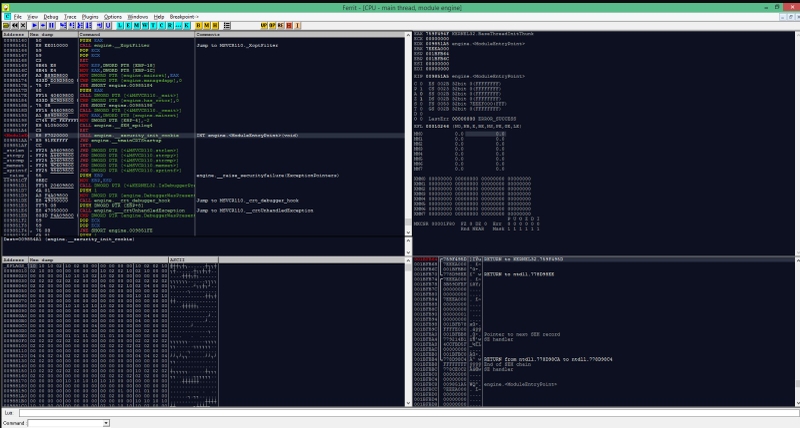Click the Lua input field
The height and width of the screenshot is (428, 800).
(409, 413)
